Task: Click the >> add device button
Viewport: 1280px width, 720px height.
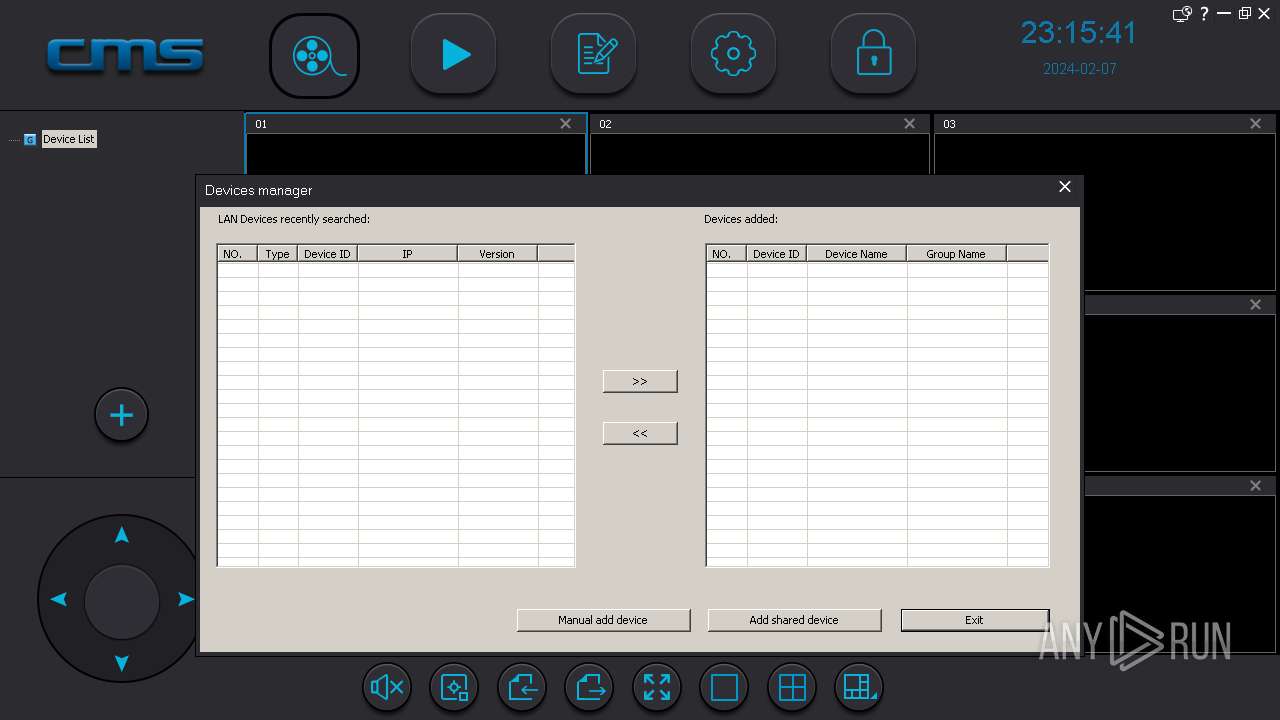Action: [x=640, y=381]
